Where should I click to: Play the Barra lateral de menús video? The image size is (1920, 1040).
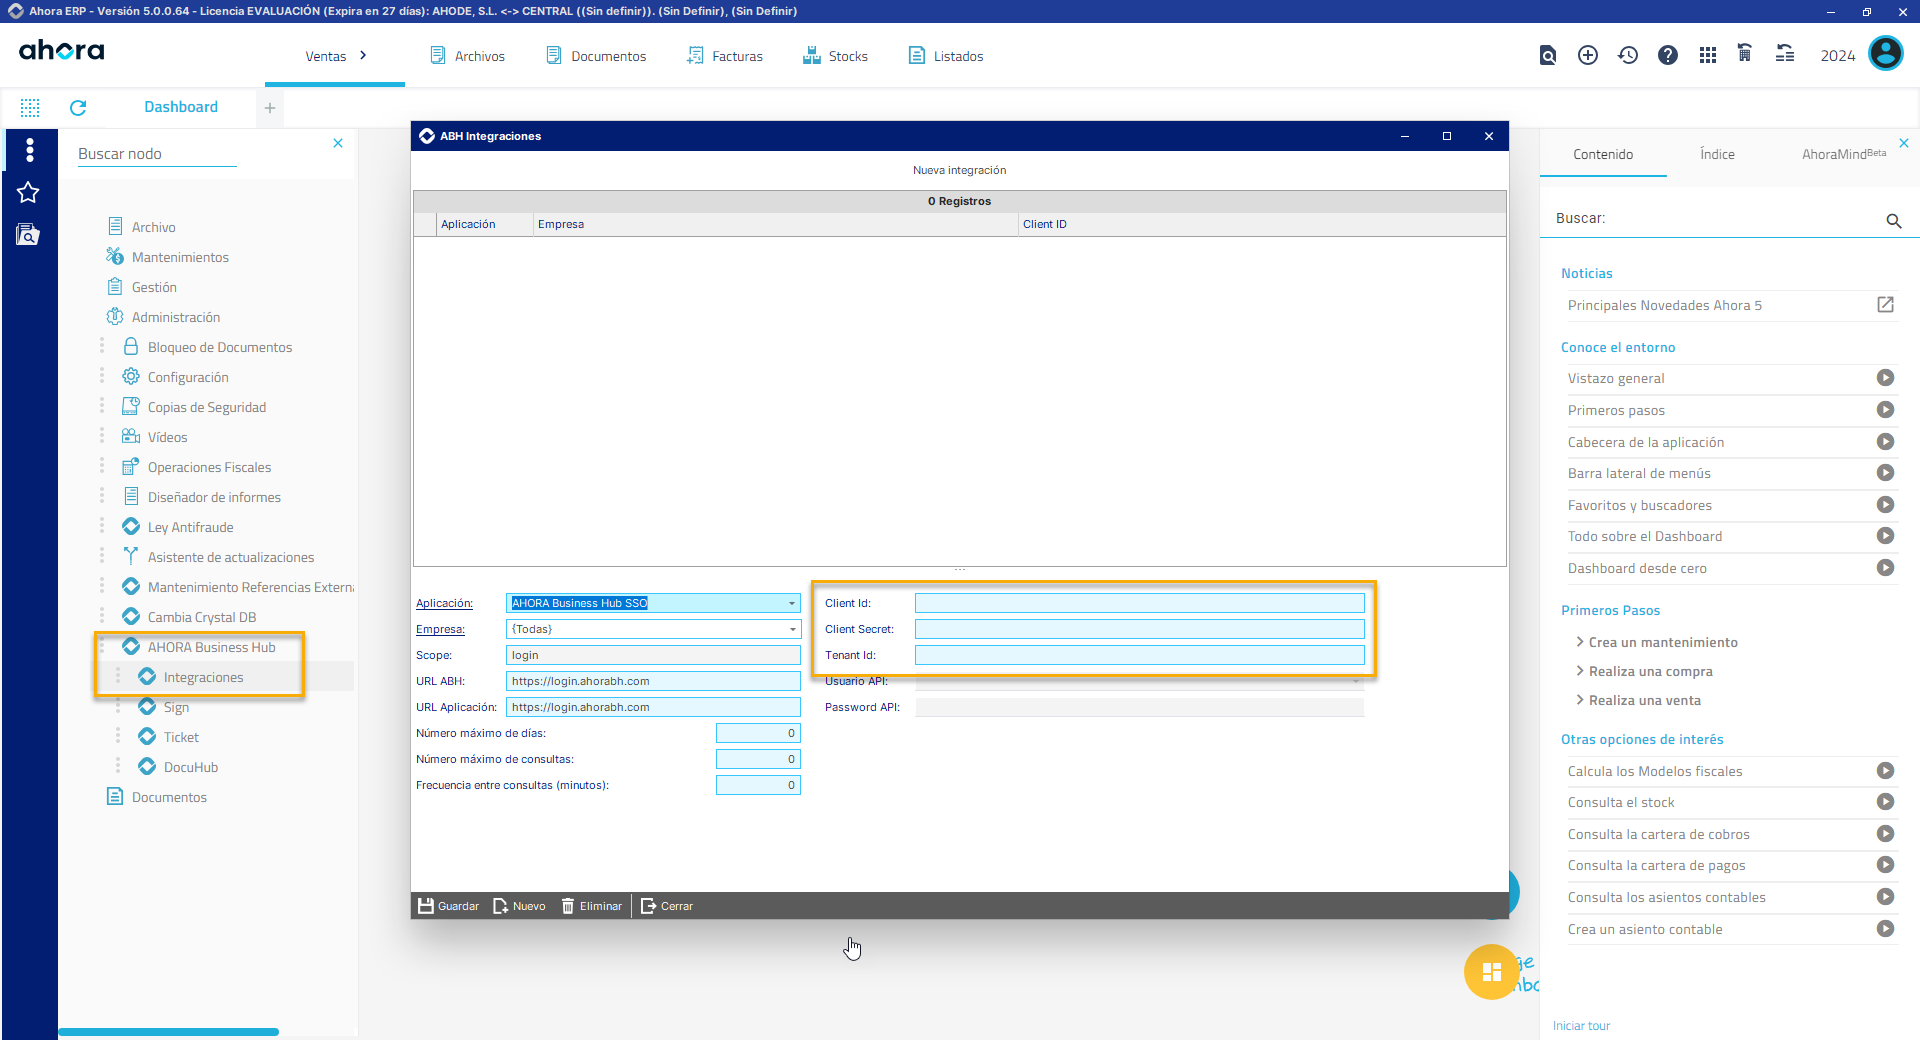1885,473
